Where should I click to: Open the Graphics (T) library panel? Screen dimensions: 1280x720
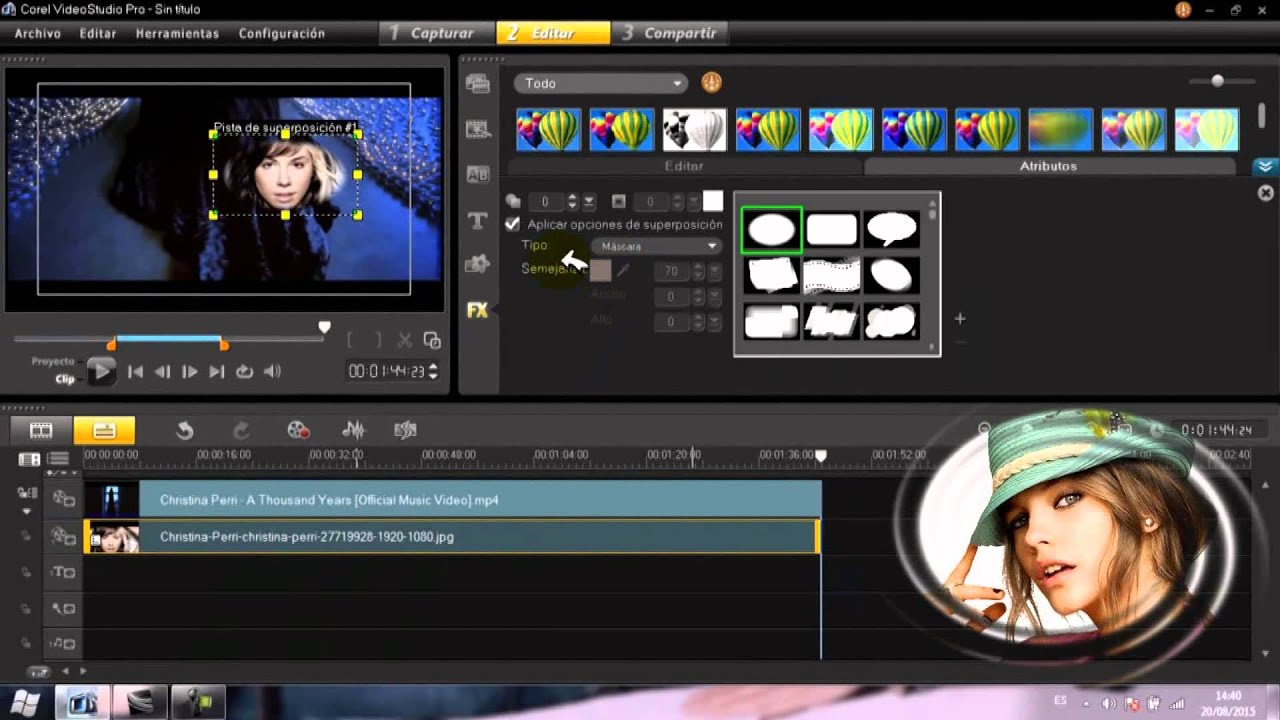click(x=477, y=220)
